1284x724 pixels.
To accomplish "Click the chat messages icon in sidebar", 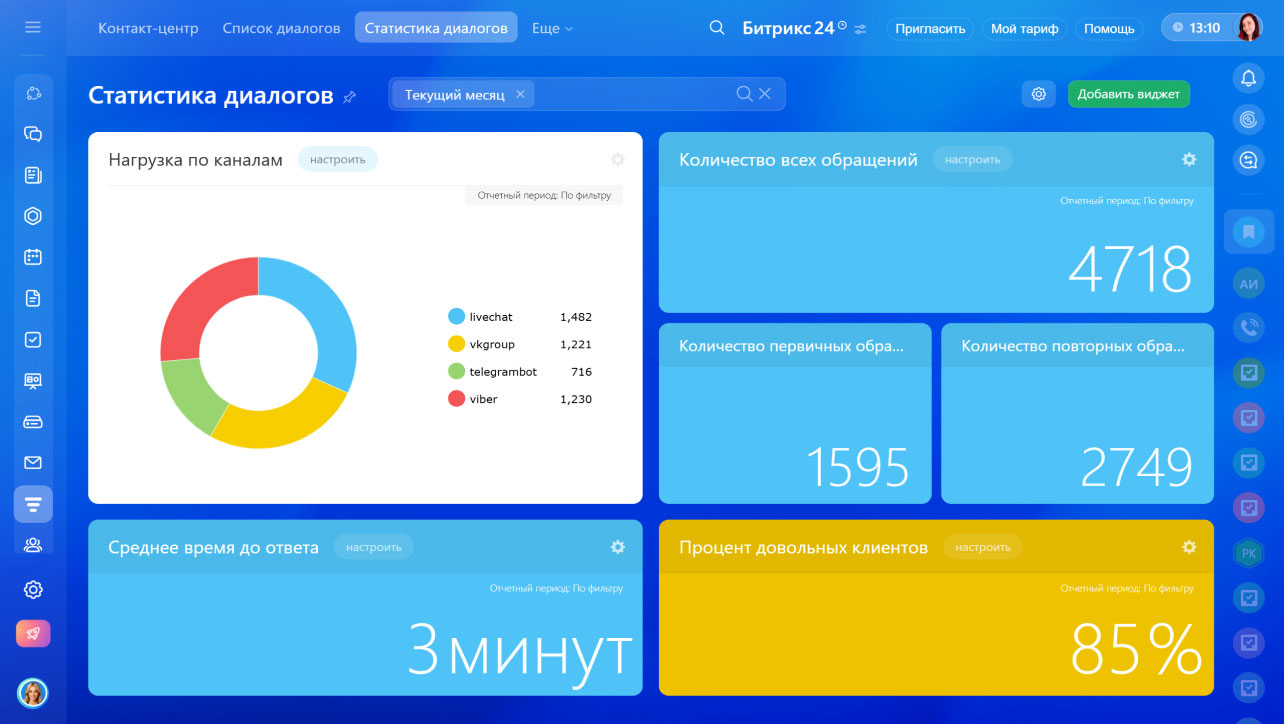I will pos(33,134).
